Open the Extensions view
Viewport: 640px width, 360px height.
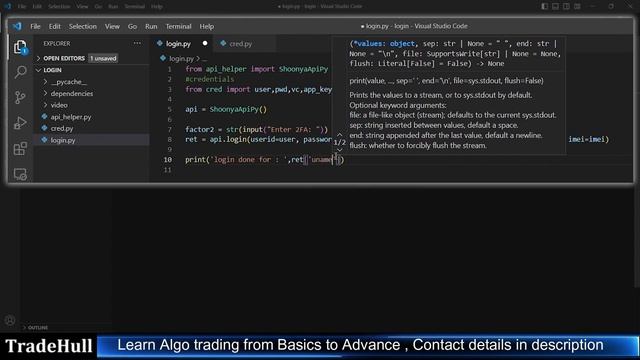click(x=20, y=149)
